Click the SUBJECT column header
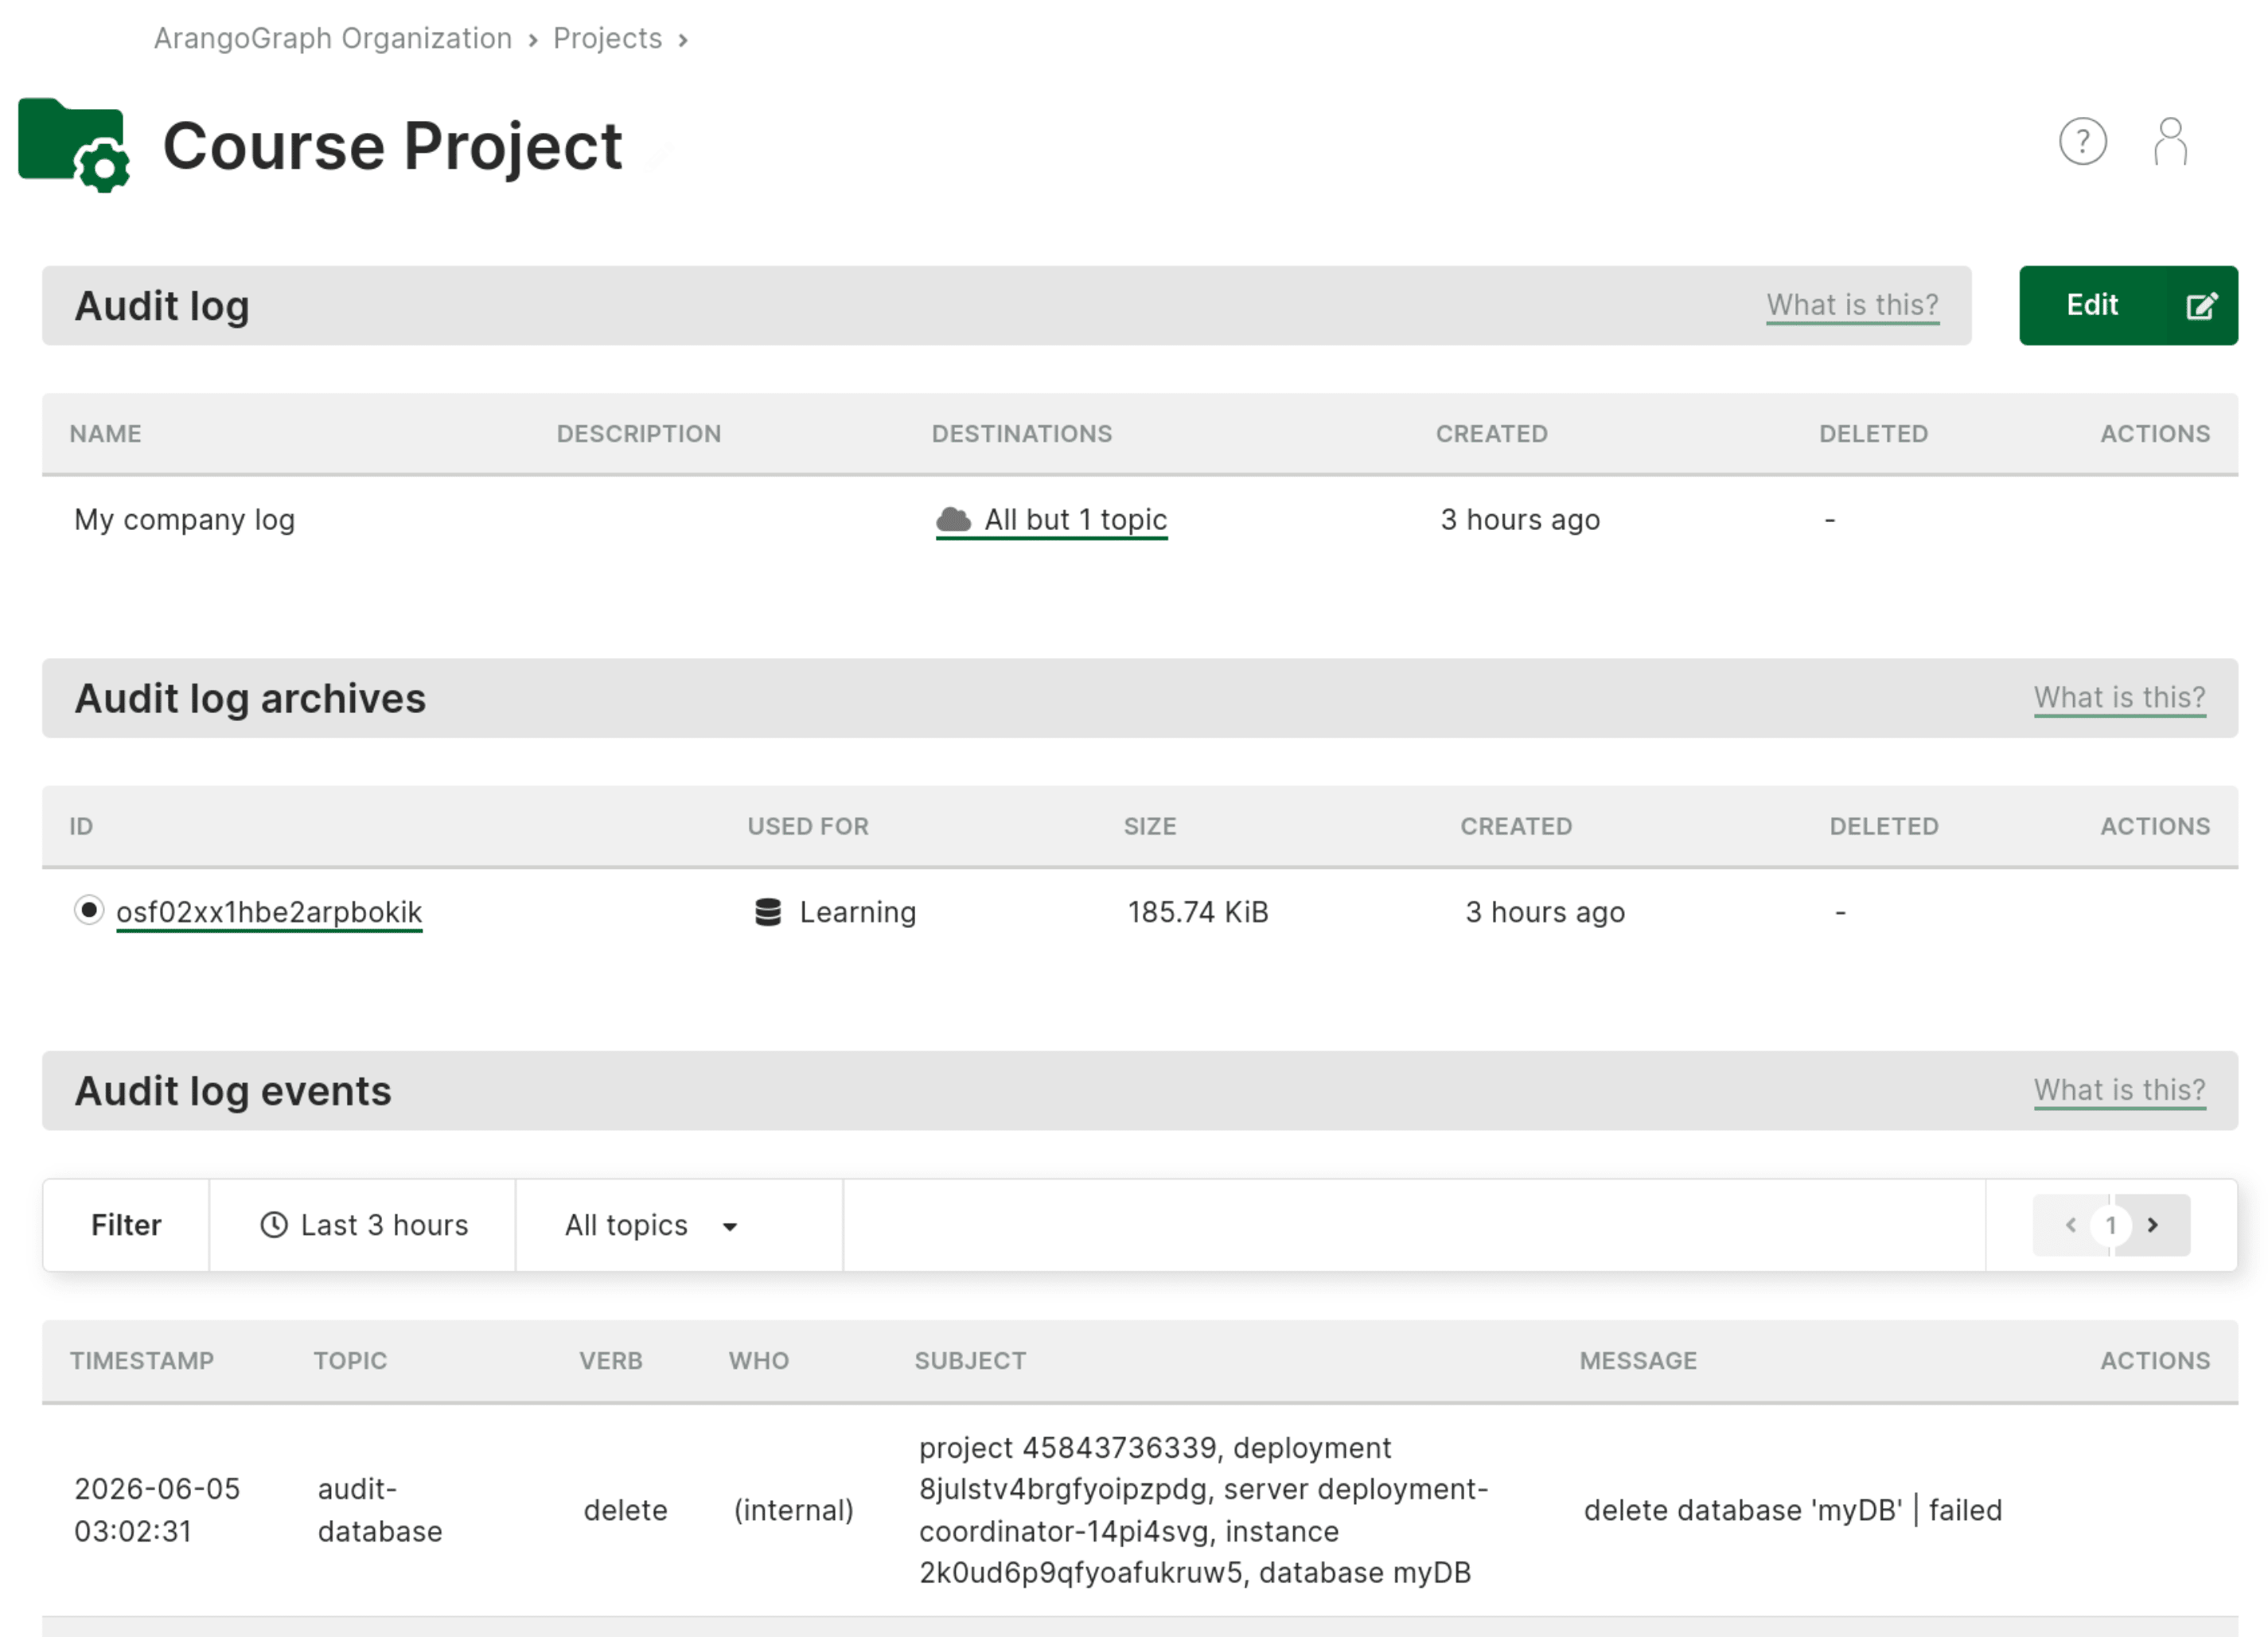This screenshot has width=2268, height=1637. pos(970,1360)
